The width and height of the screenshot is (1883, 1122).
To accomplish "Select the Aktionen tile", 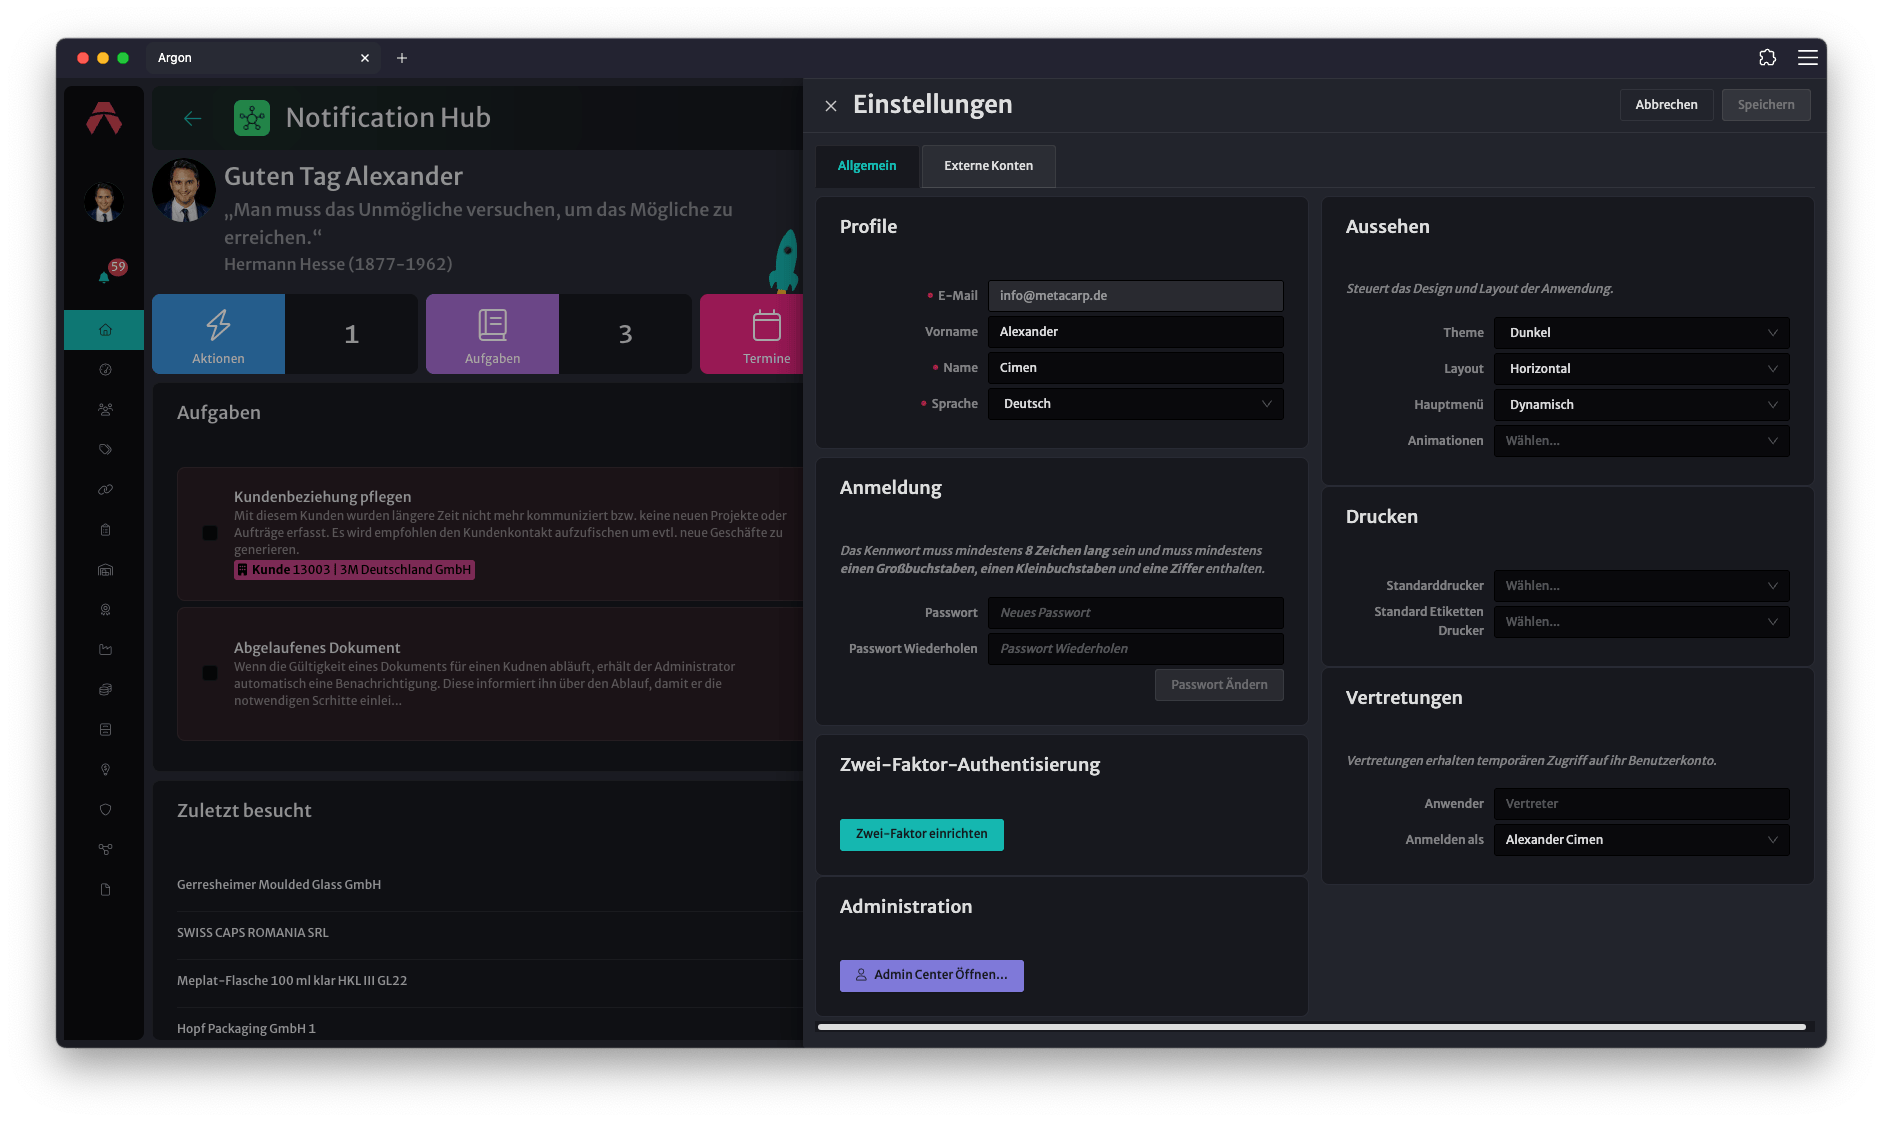I will pos(218,334).
